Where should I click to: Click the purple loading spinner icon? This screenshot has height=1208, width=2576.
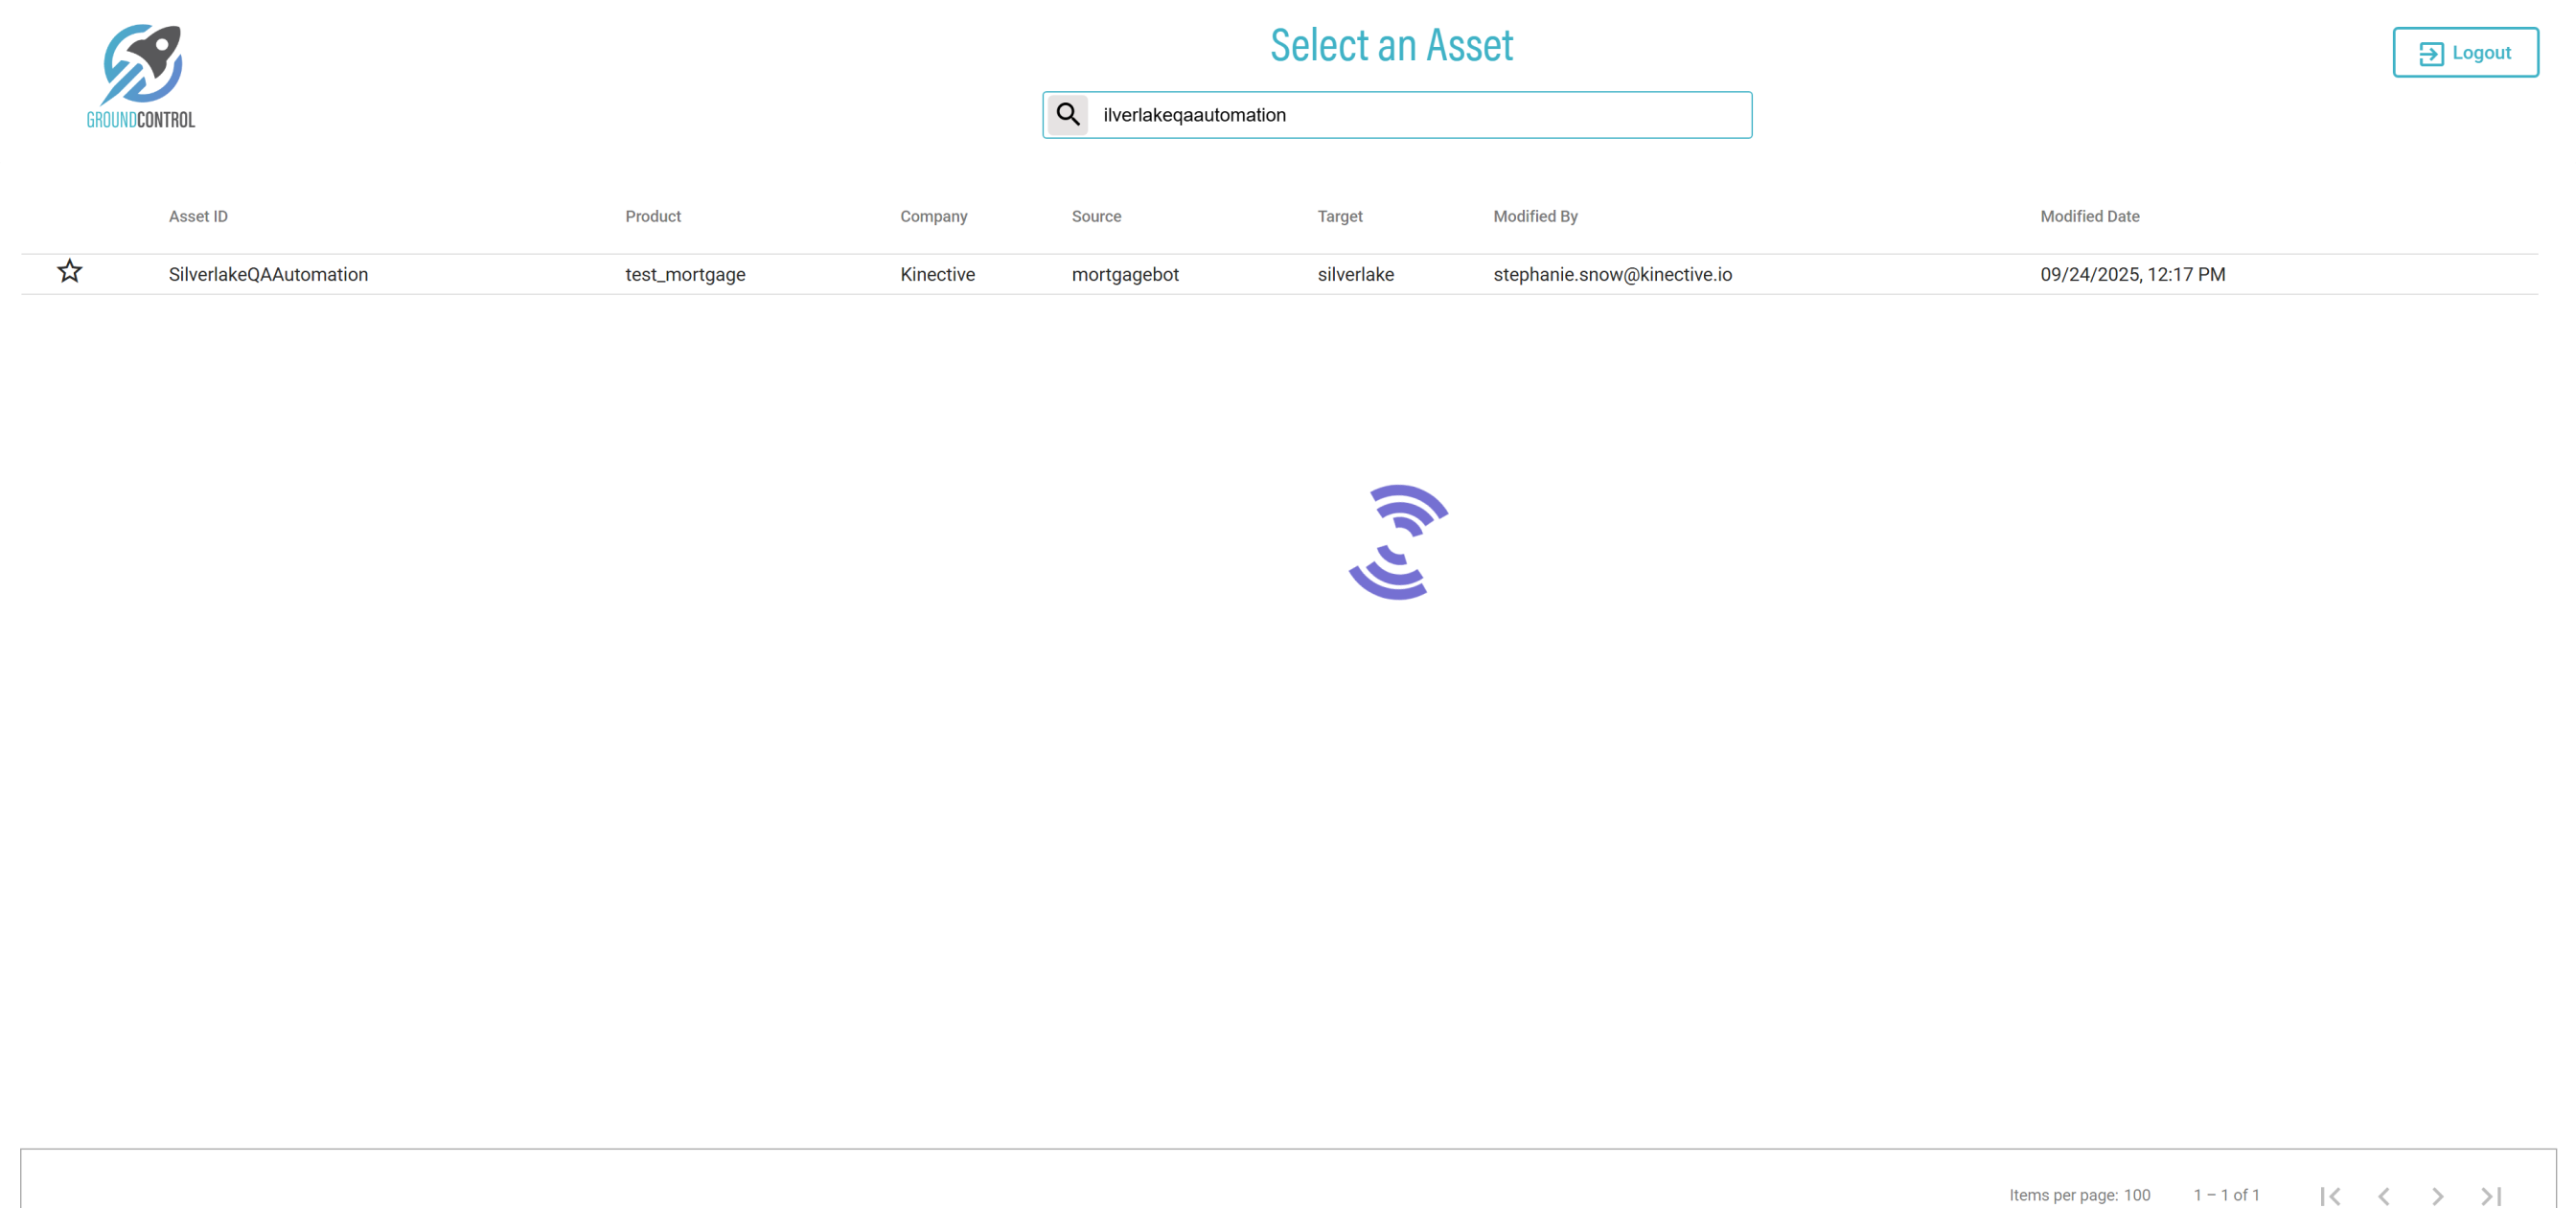click(1397, 542)
